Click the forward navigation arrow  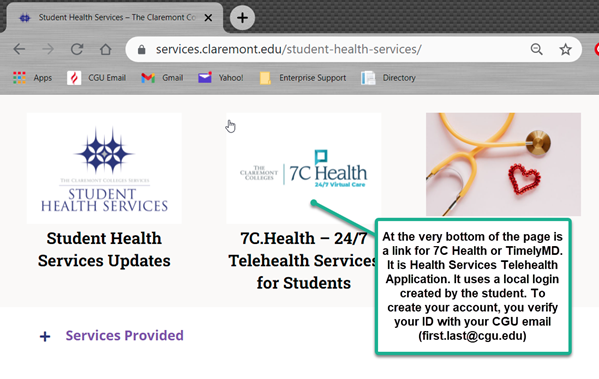(48, 49)
